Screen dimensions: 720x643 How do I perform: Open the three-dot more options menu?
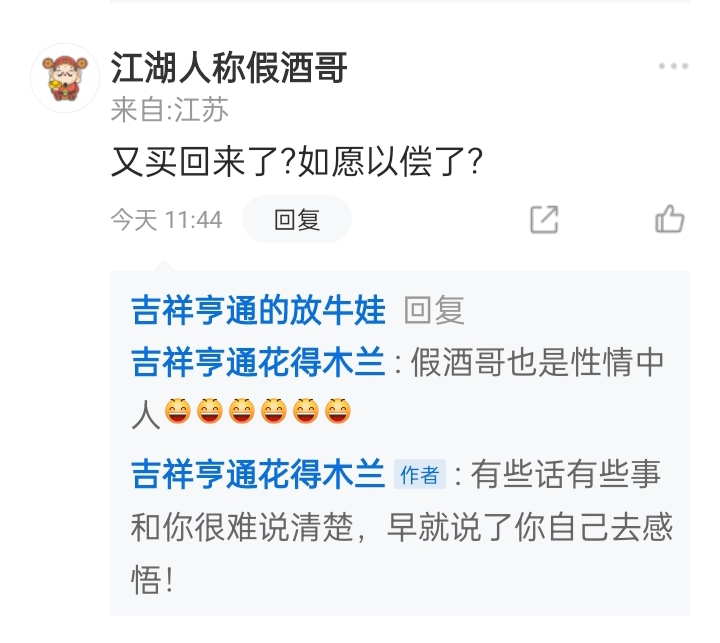(673, 66)
